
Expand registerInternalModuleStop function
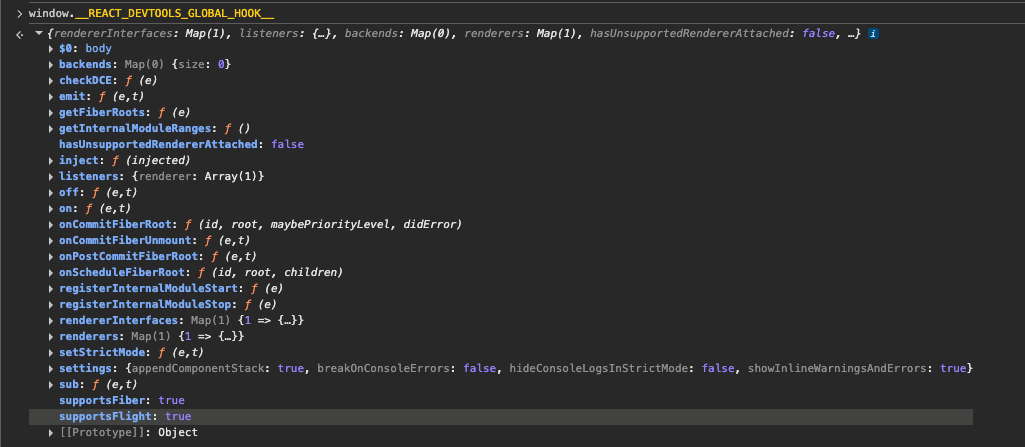click(51, 305)
